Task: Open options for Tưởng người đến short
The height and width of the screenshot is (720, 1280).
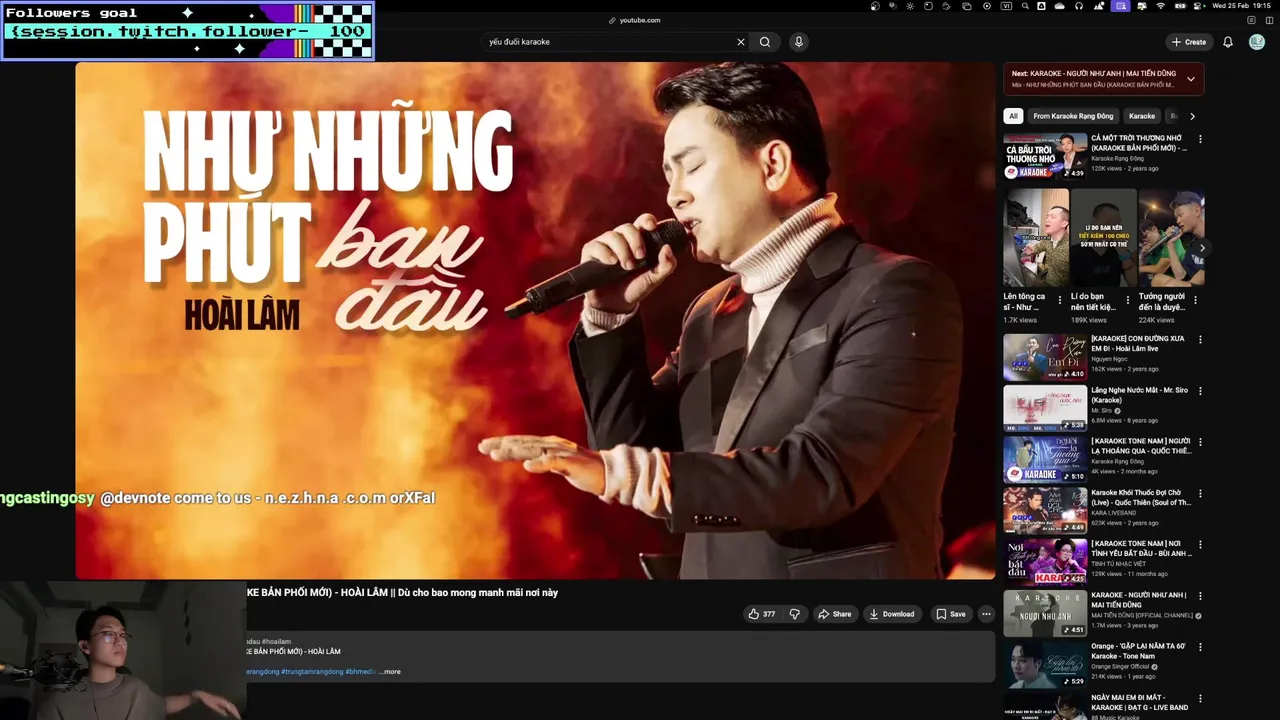Action: [1195, 299]
